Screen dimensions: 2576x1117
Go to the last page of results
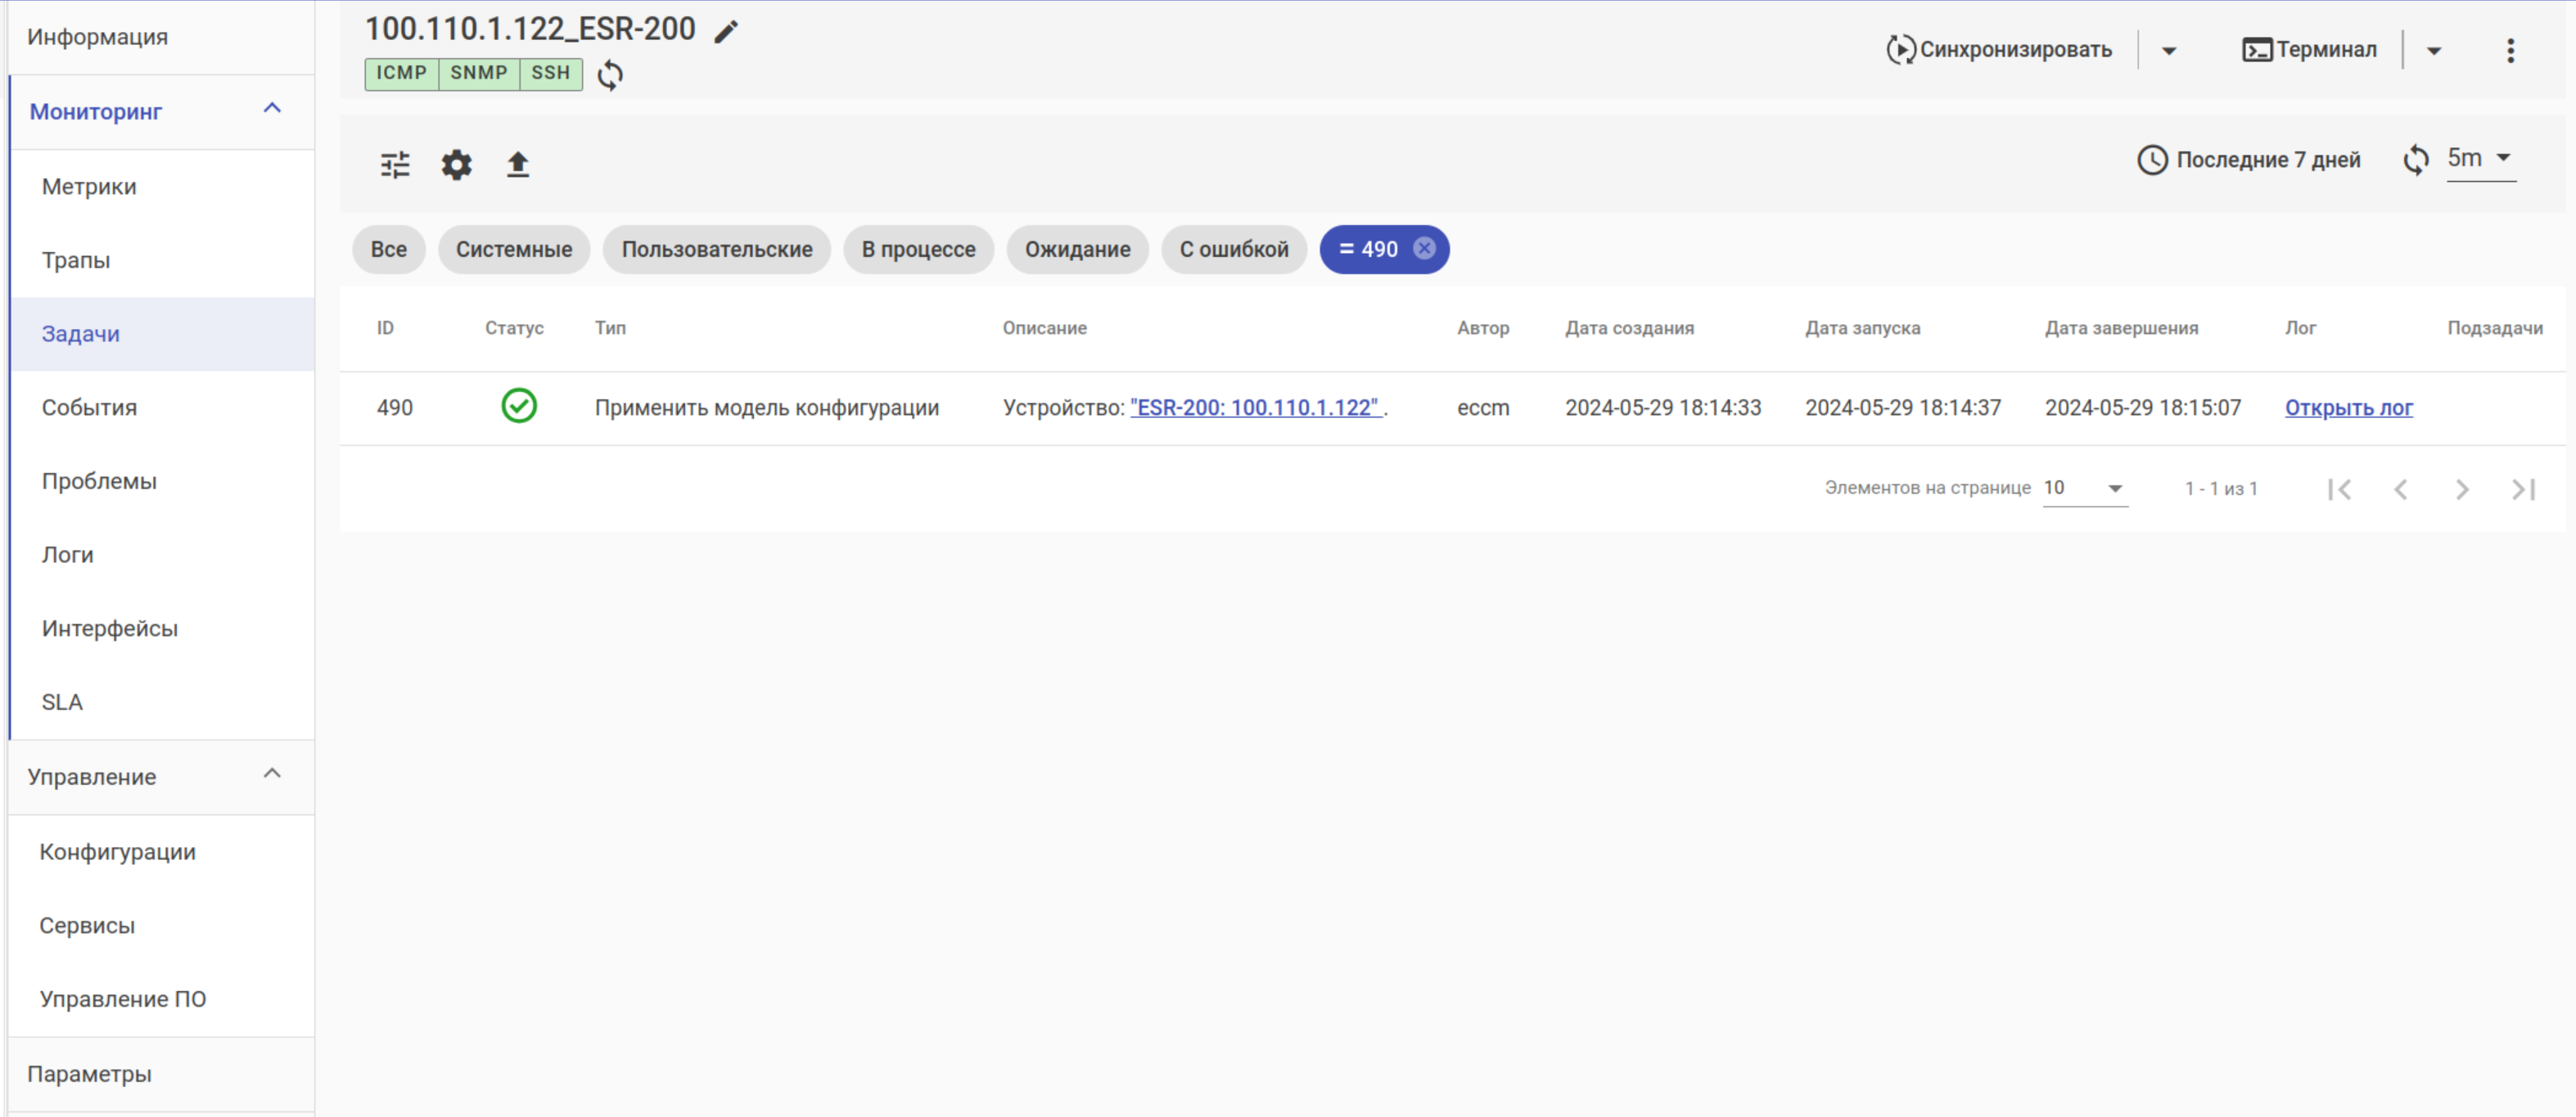2523,489
